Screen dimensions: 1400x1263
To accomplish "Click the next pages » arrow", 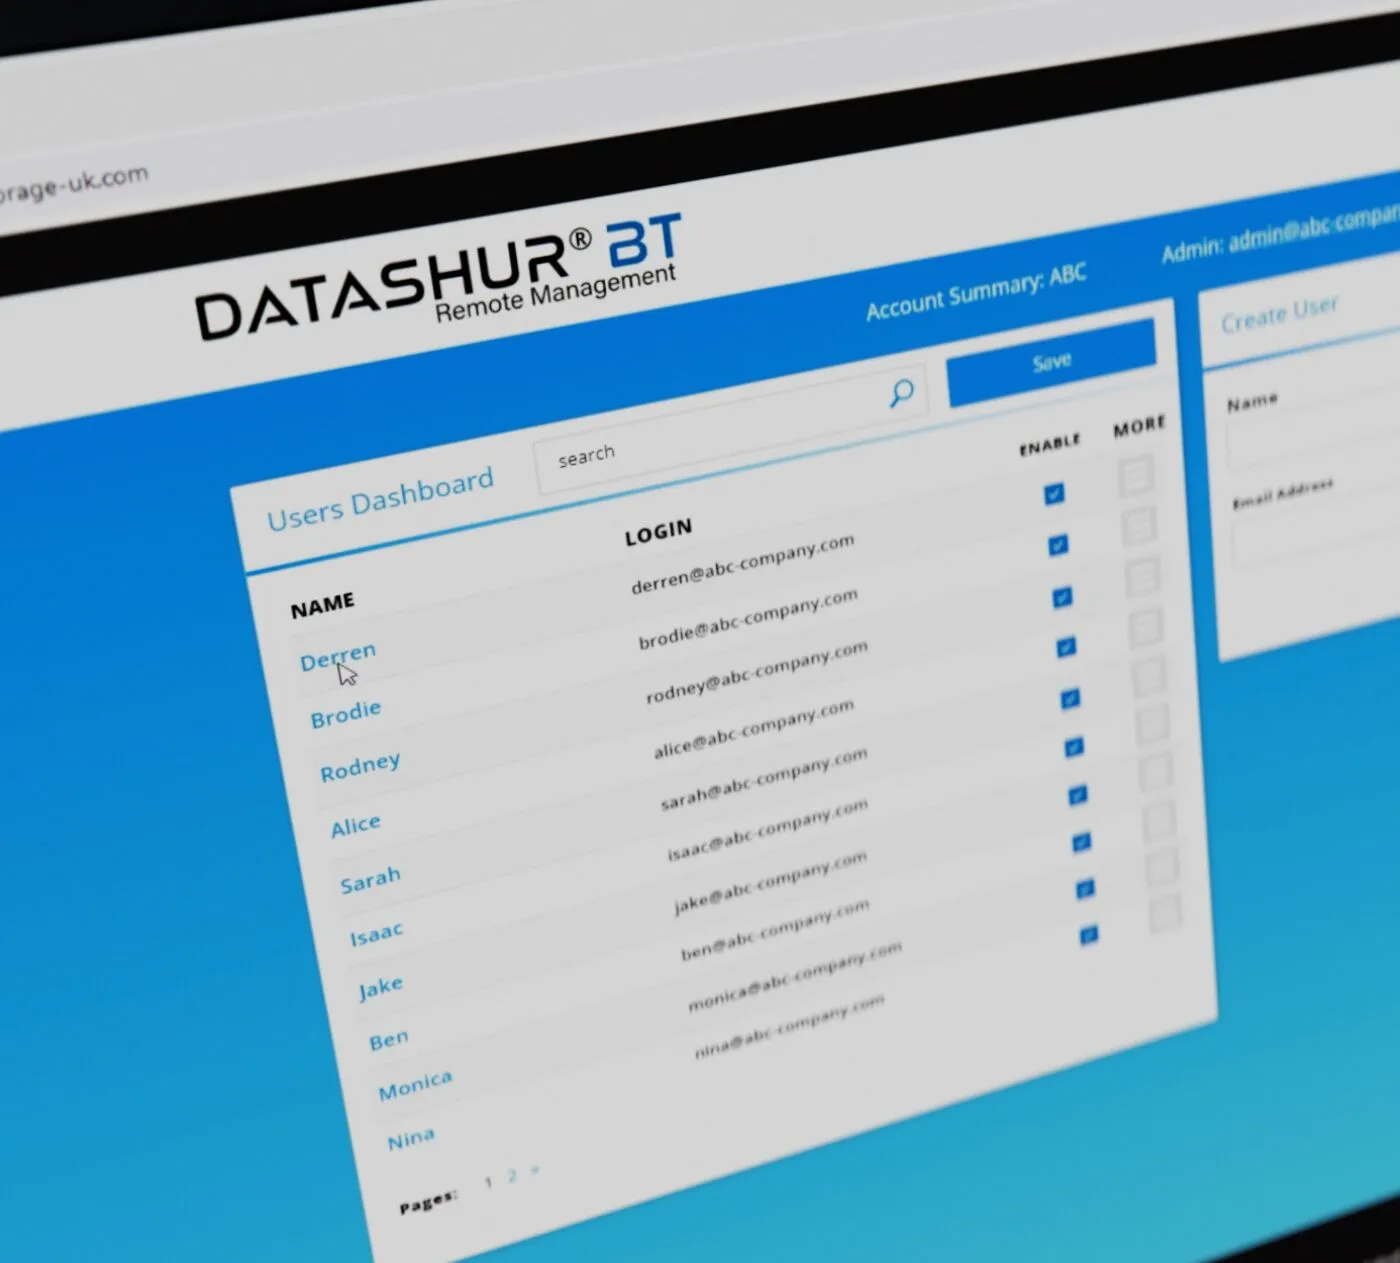I will [x=535, y=1170].
